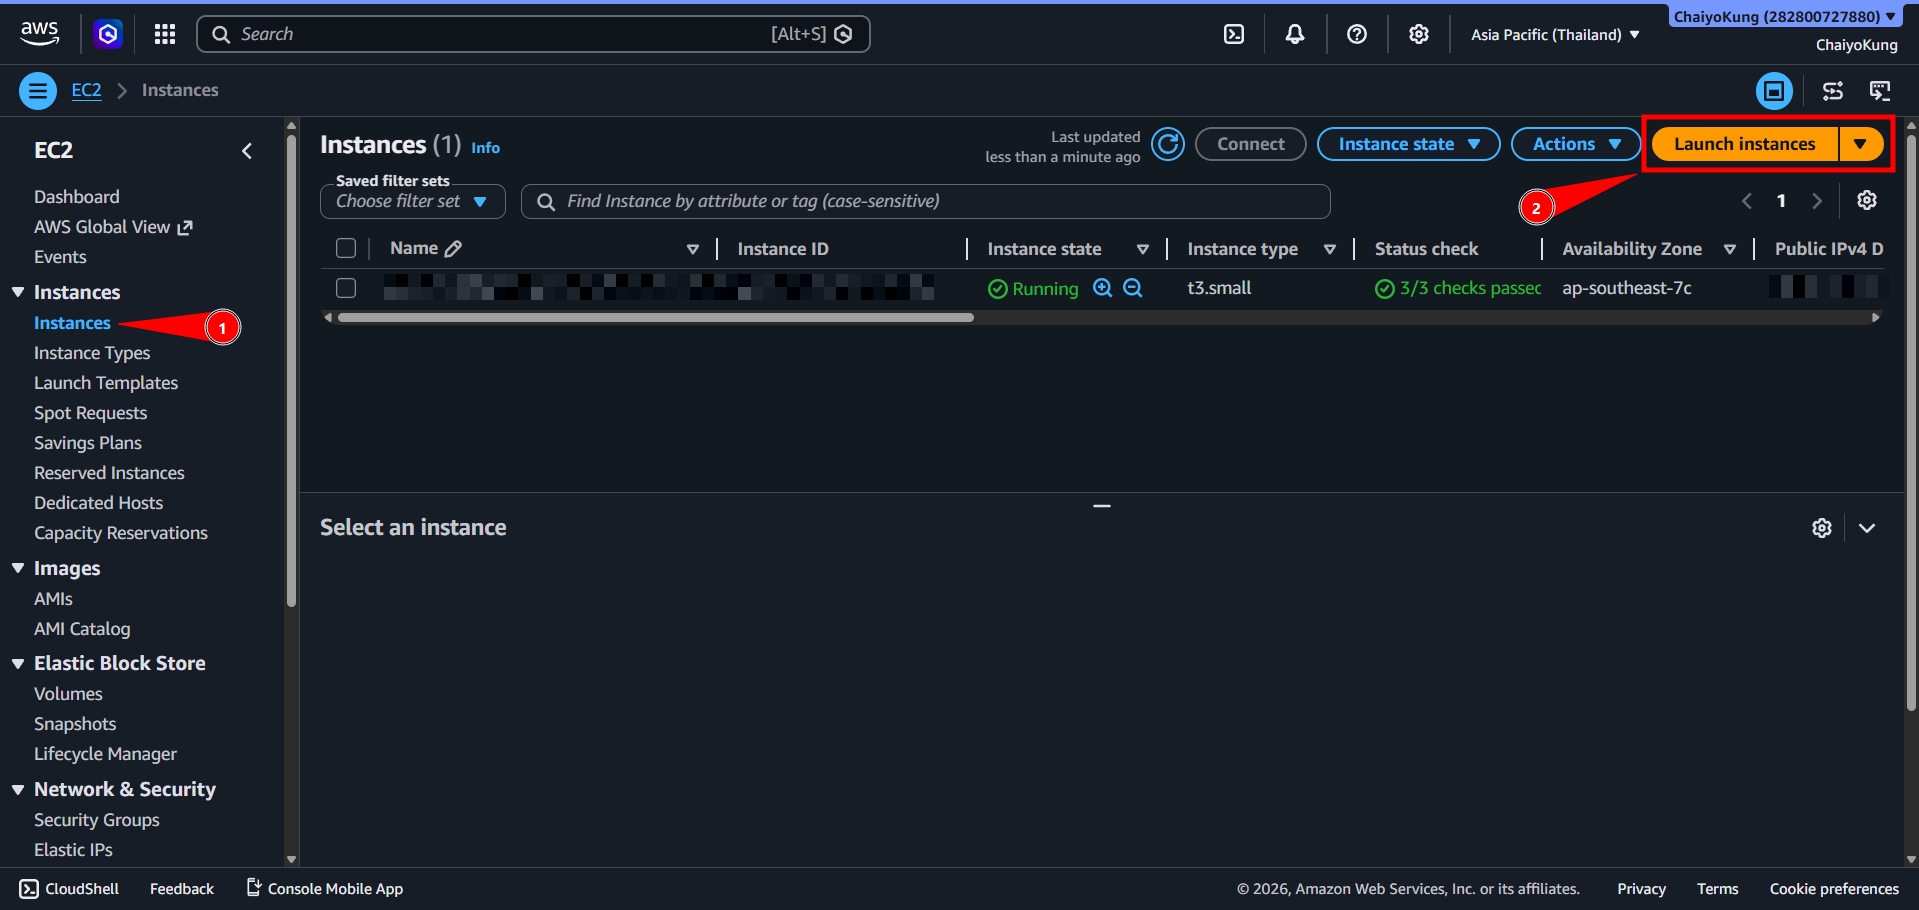Viewport: 1919px width, 910px height.
Task: Collapse the EC2 navigation panel arrow
Action: (x=247, y=151)
